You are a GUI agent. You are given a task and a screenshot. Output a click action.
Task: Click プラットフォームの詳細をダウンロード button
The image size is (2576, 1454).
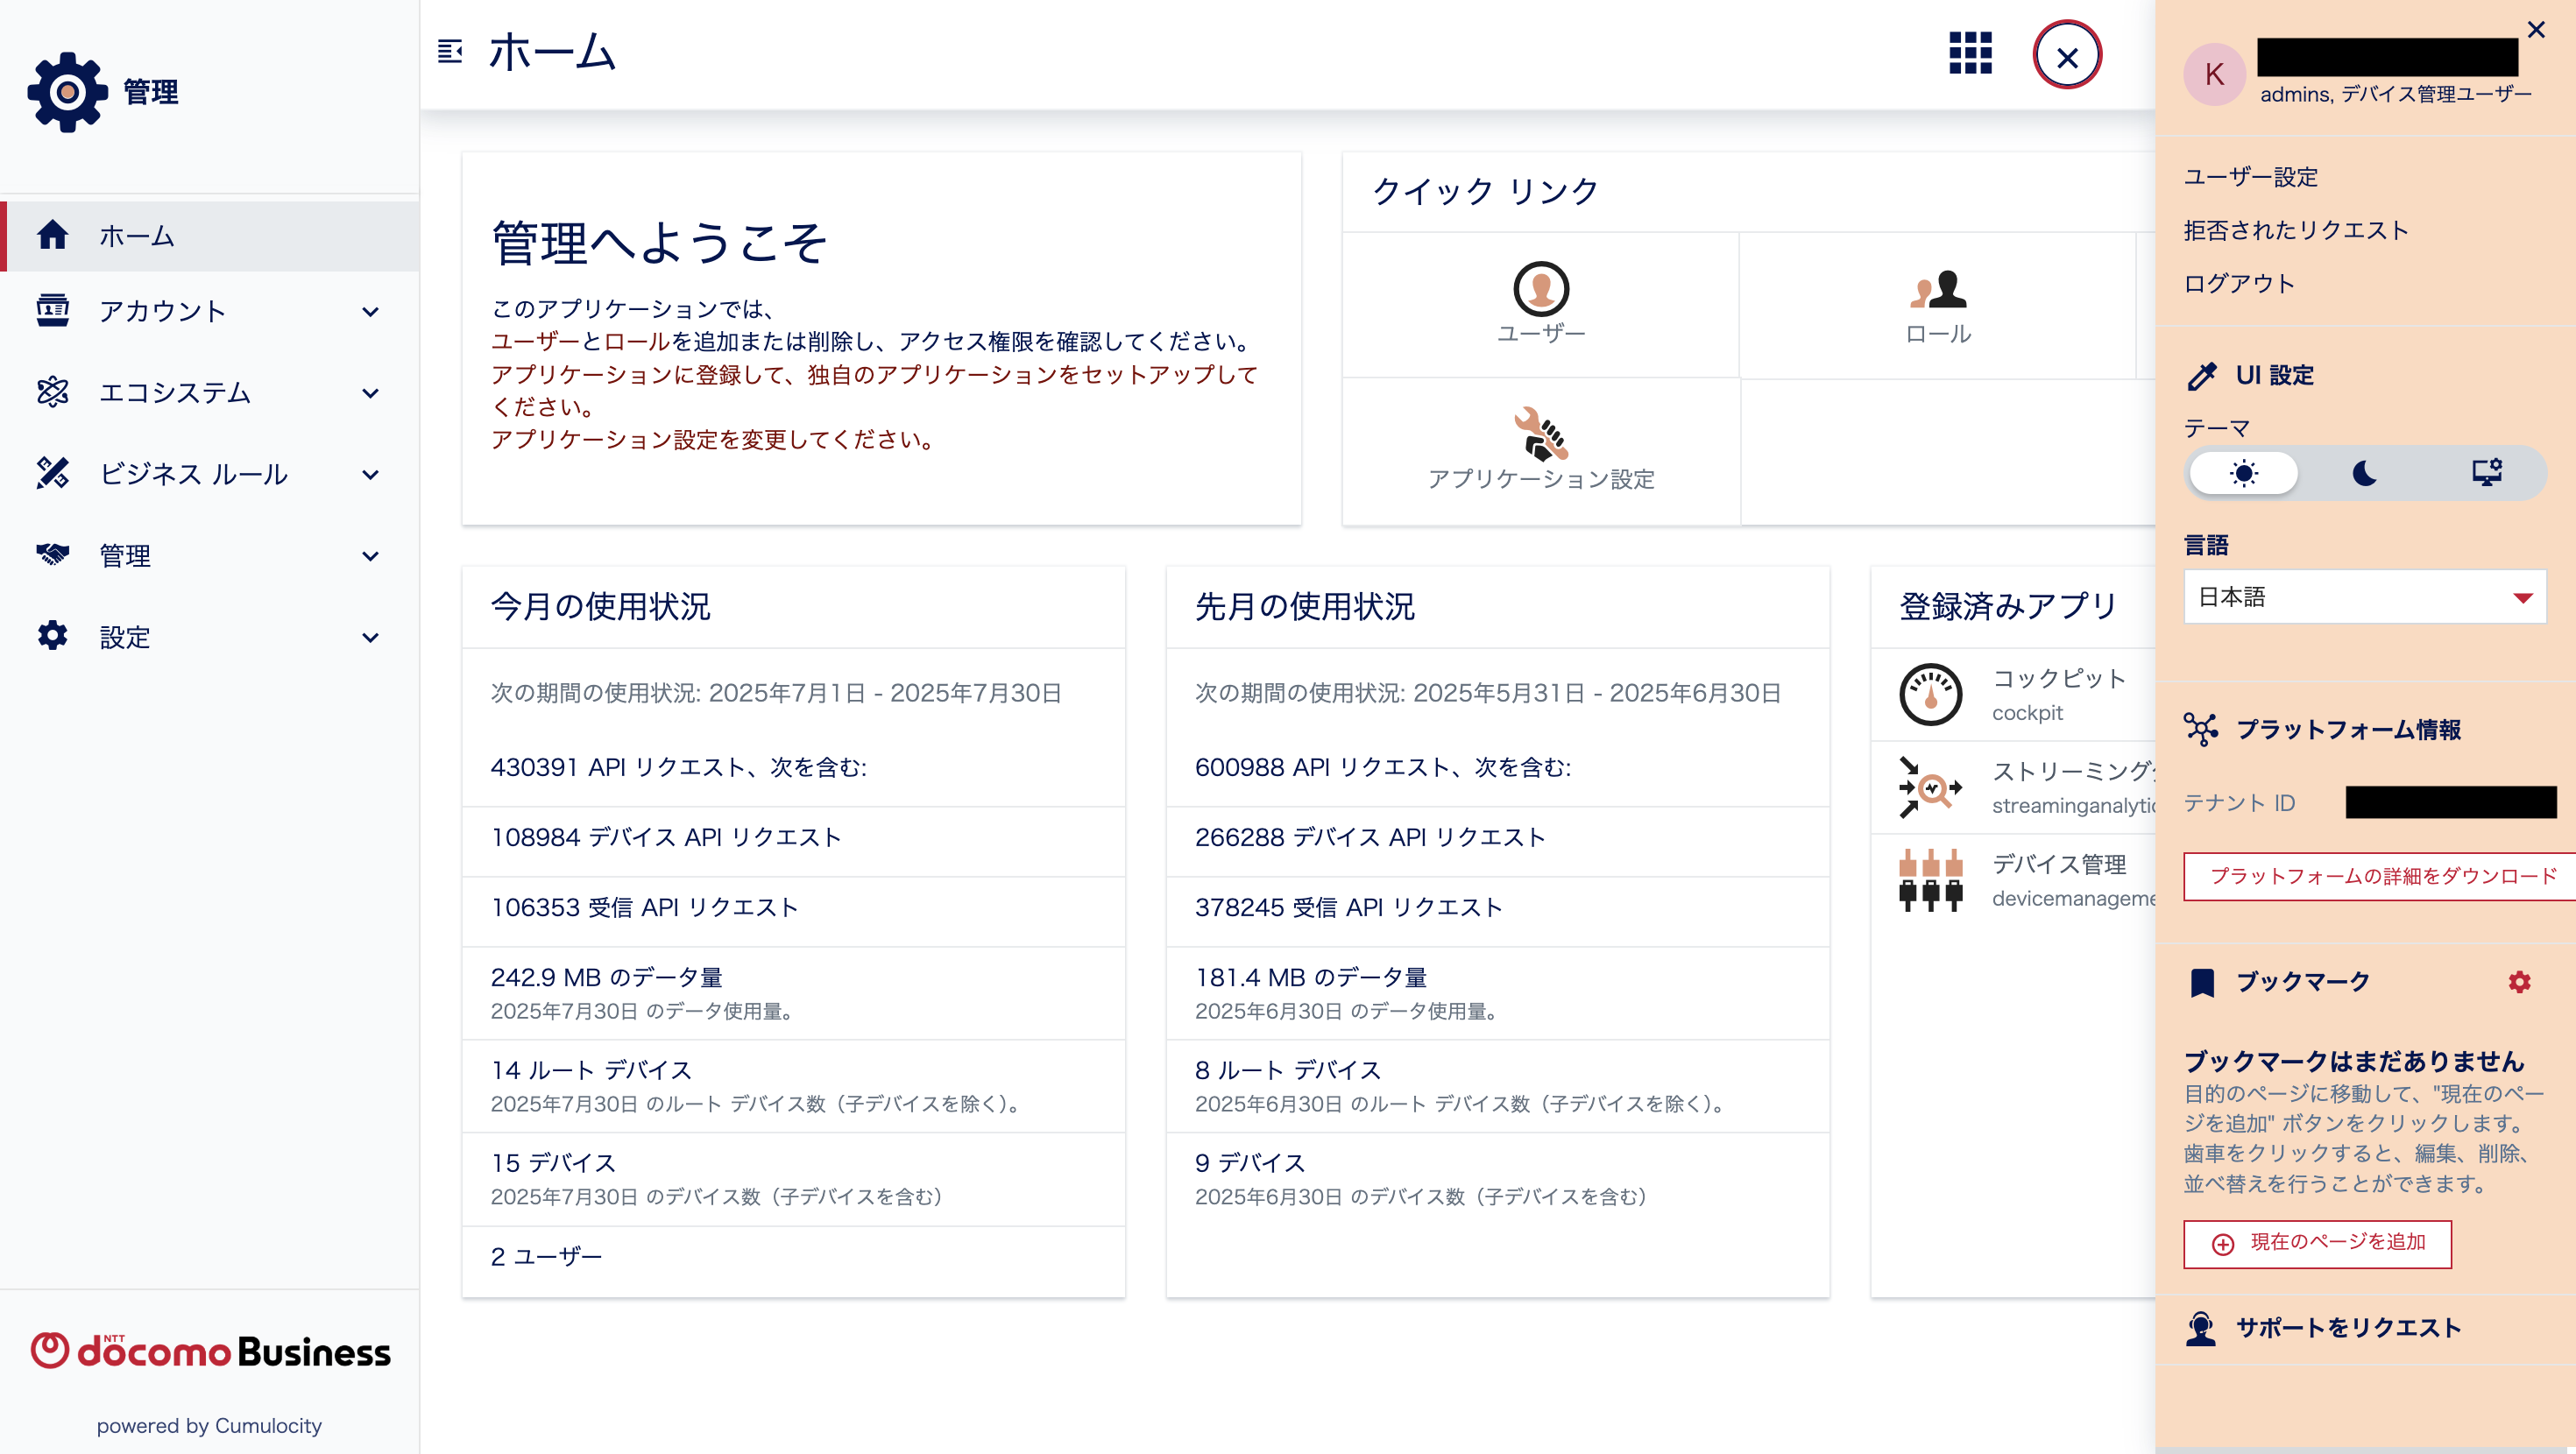2380,876
